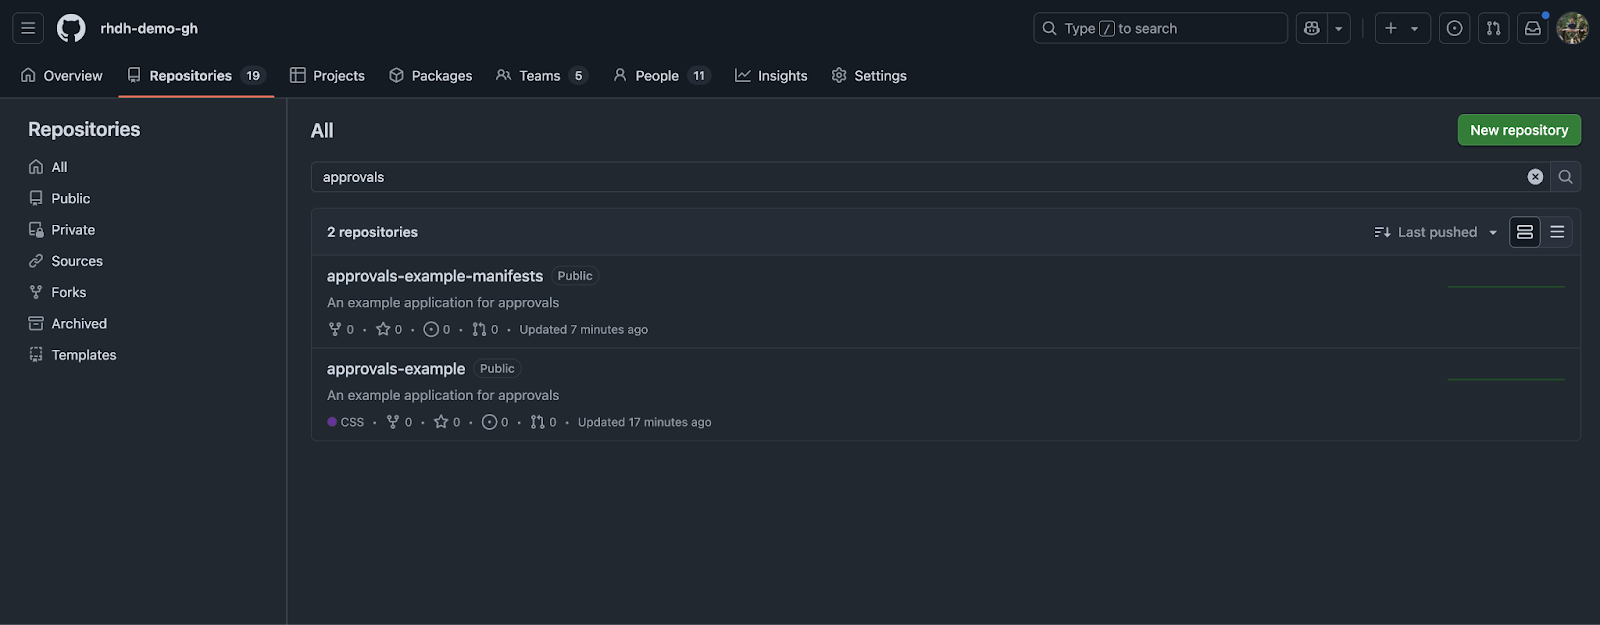The width and height of the screenshot is (1600, 625).
Task: Click the search magnifier button
Action: tap(1565, 177)
